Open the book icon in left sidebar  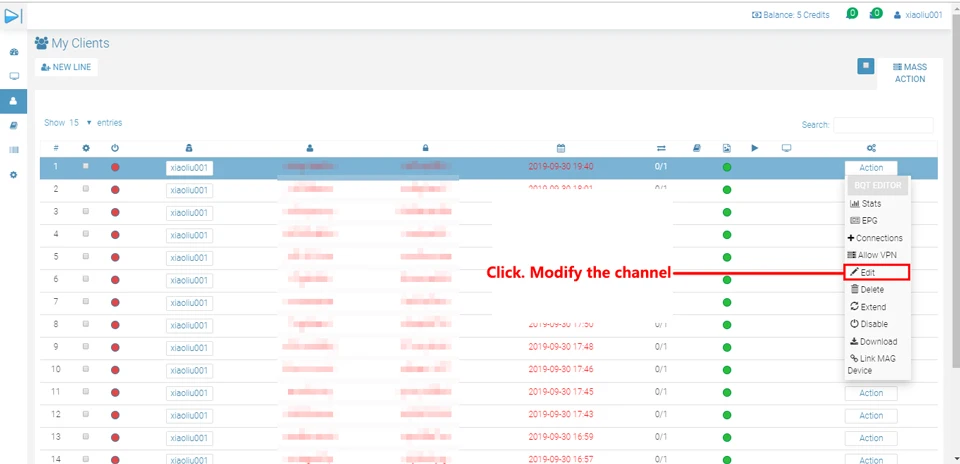pyautogui.click(x=13, y=125)
